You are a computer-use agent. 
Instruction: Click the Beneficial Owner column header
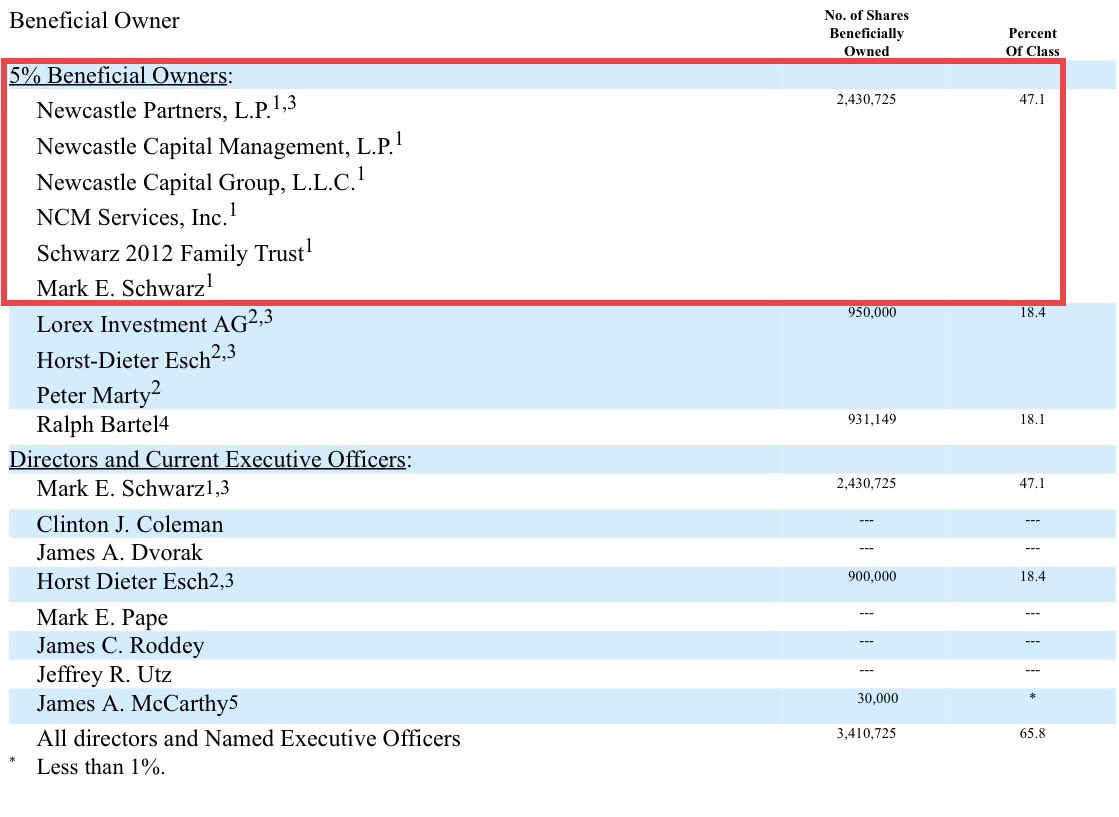tap(93, 20)
